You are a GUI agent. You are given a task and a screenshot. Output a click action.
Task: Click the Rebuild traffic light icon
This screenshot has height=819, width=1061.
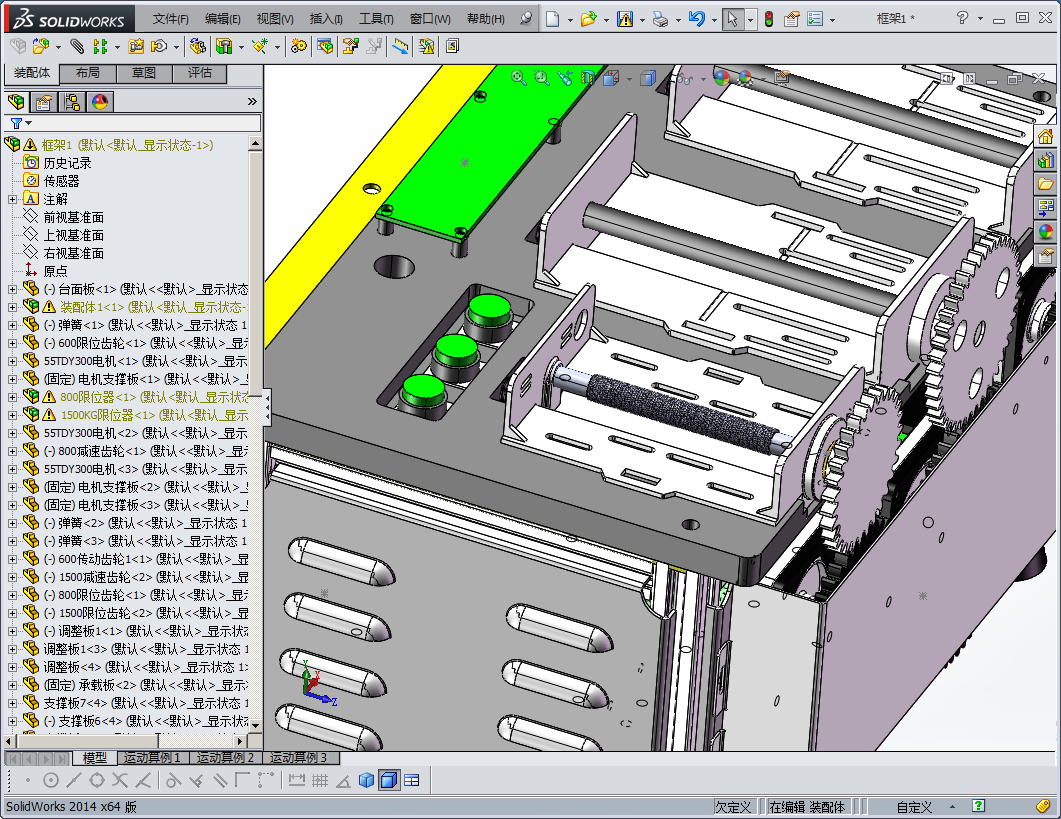pyautogui.click(x=768, y=19)
